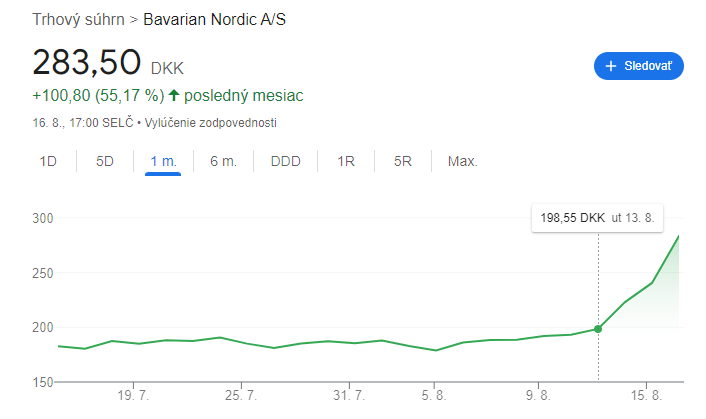Click the green data point on chart line
Image resolution: width=706 pixels, height=419 pixels.
[x=598, y=328]
